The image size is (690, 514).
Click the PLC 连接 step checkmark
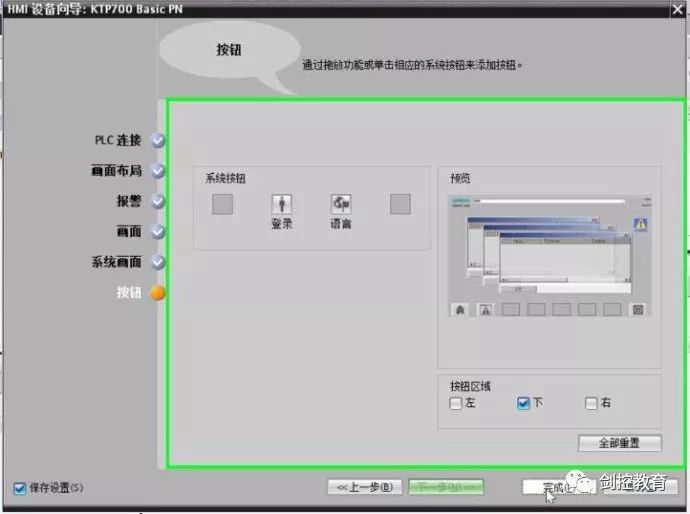point(158,140)
